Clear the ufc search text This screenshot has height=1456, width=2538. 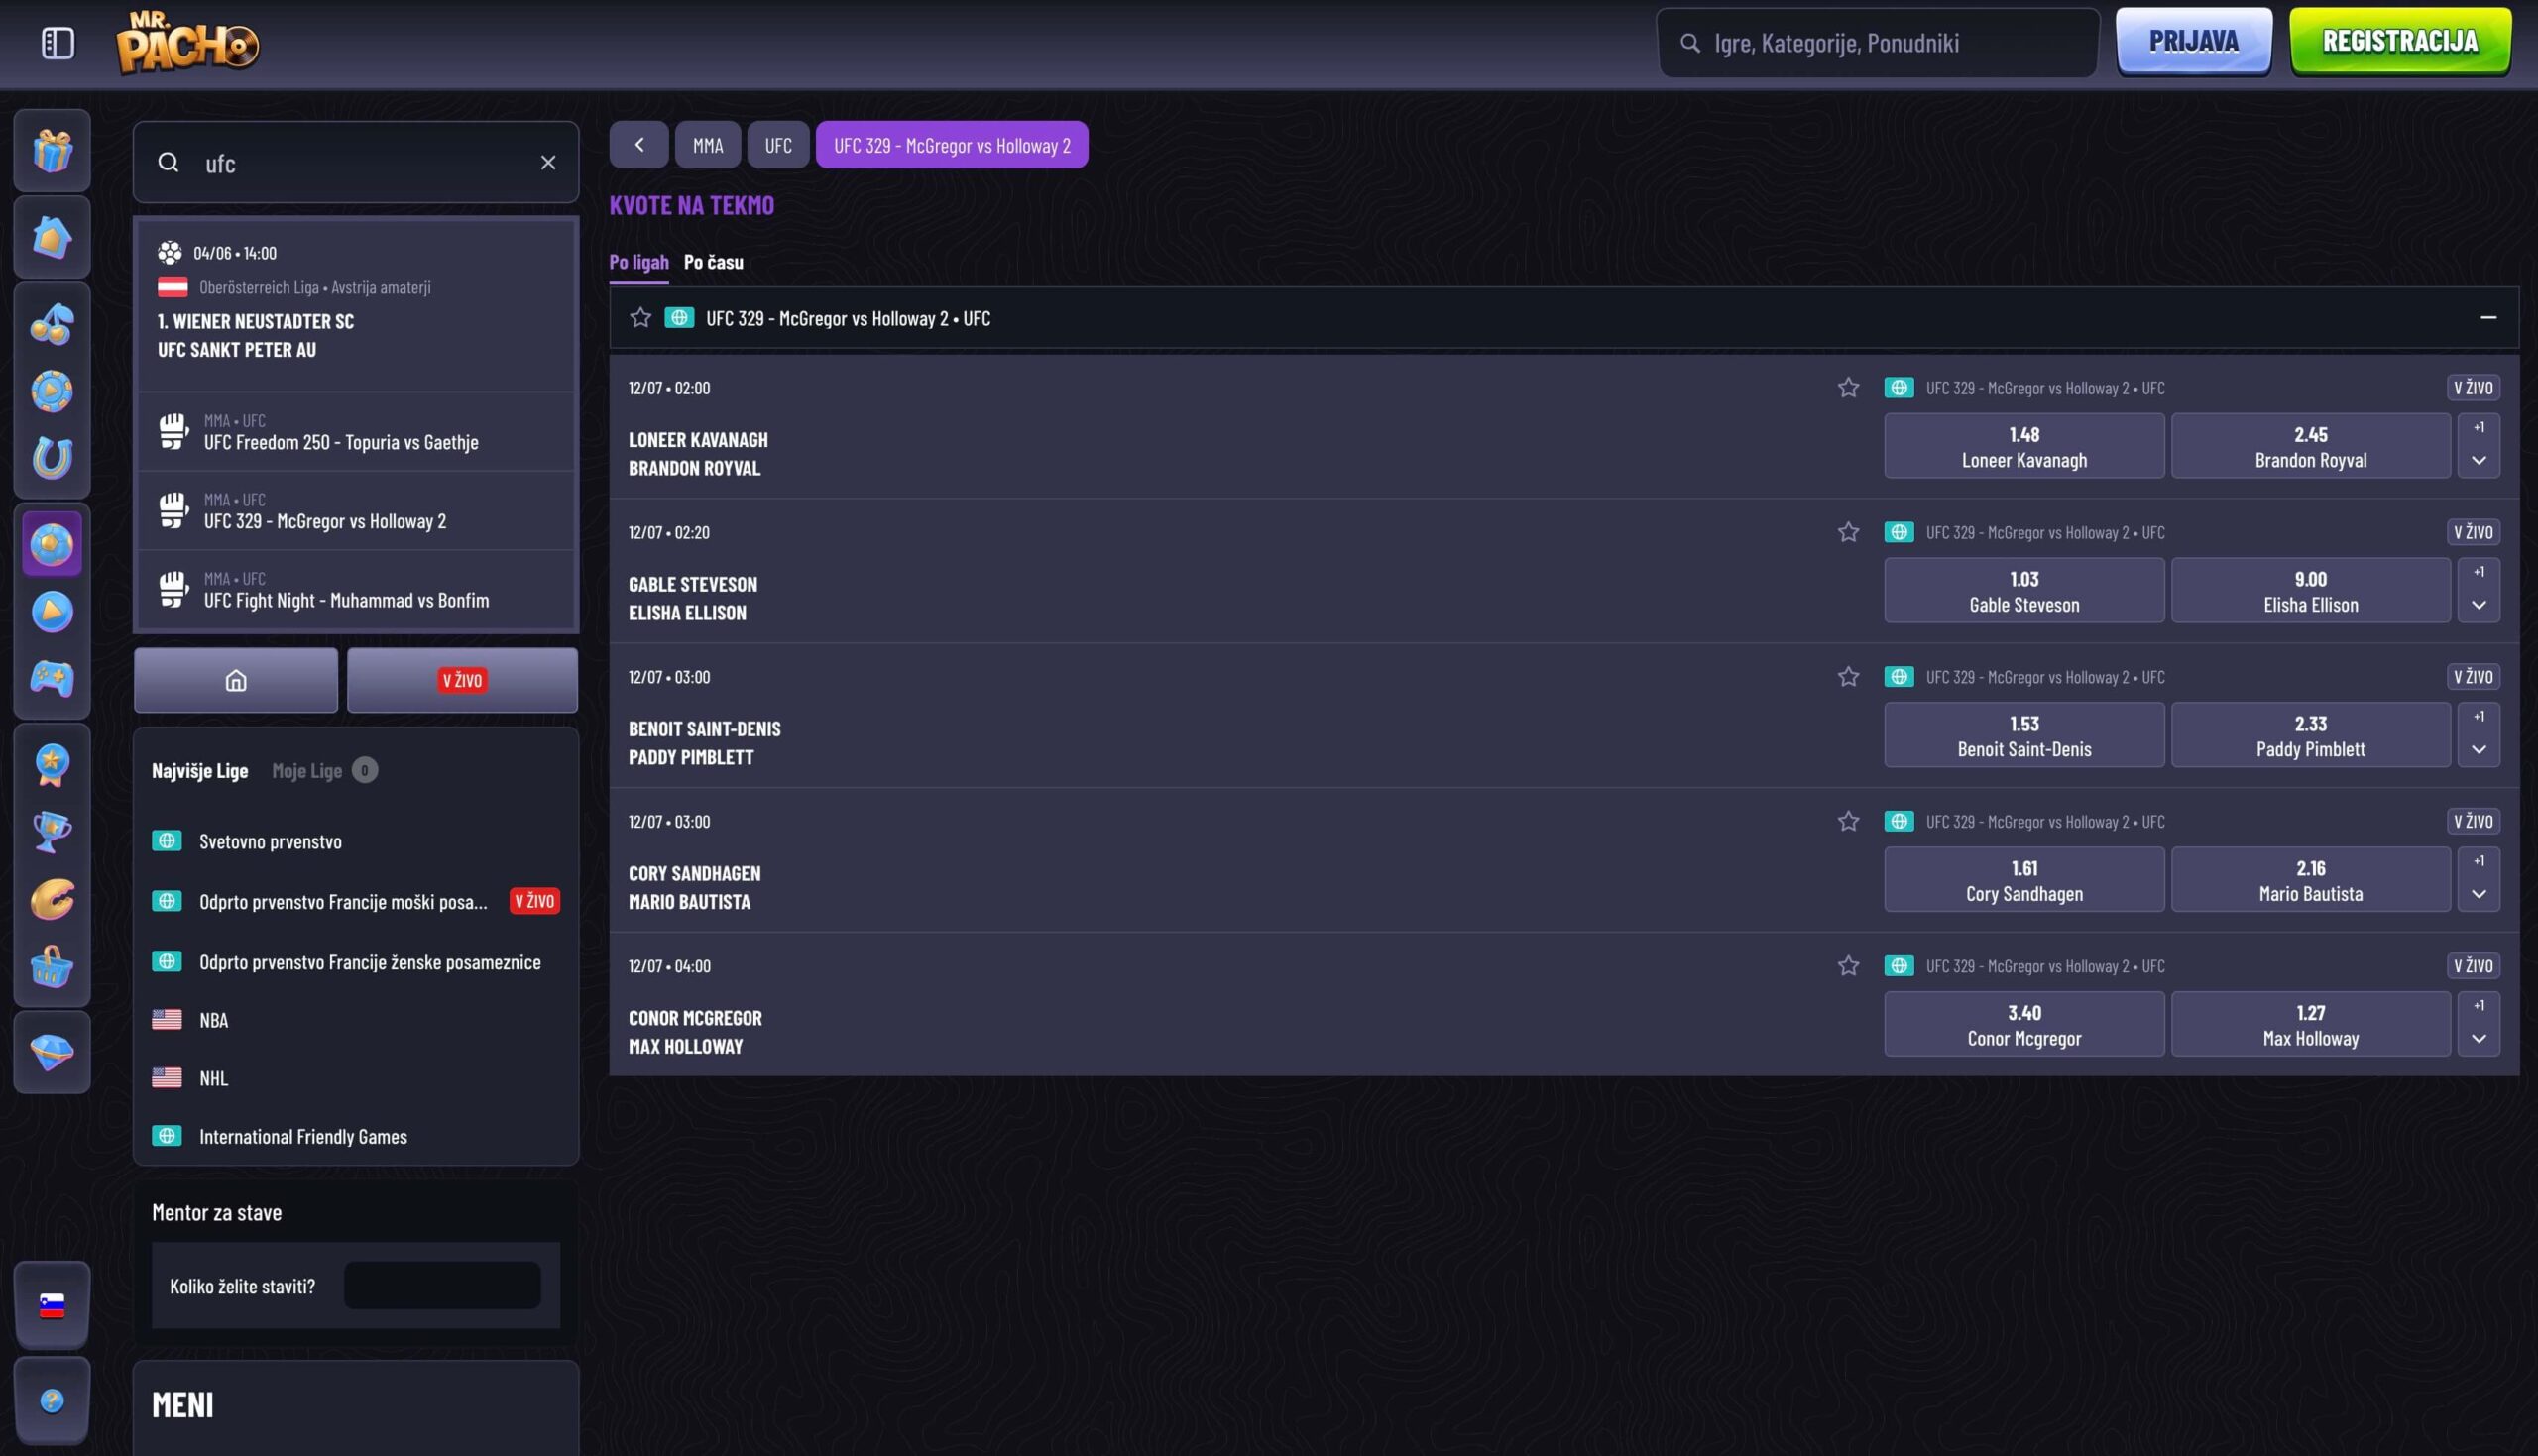tap(548, 162)
